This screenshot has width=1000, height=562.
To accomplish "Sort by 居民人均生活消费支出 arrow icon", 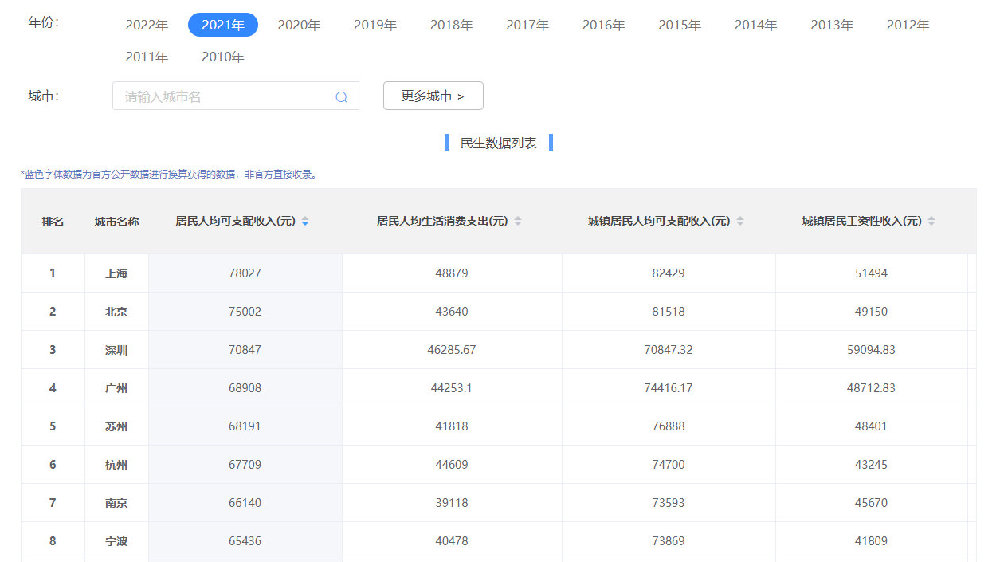I will click(518, 221).
